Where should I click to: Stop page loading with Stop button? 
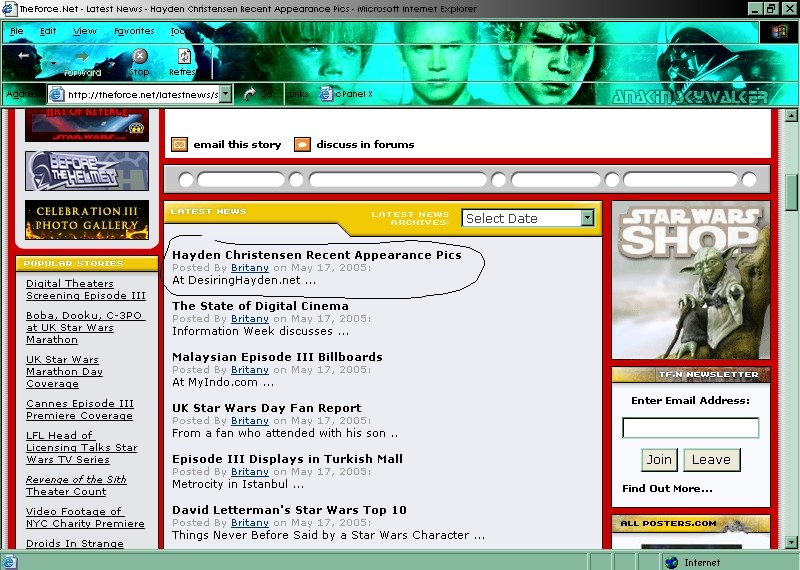pyautogui.click(x=139, y=56)
